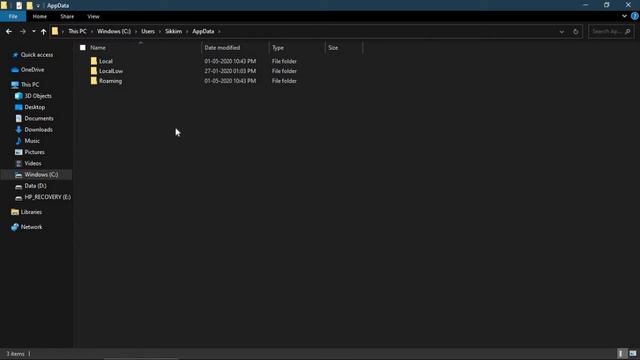The width and height of the screenshot is (640, 360).
Task: Open OneDrive in navigation pane
Action: 32,70
